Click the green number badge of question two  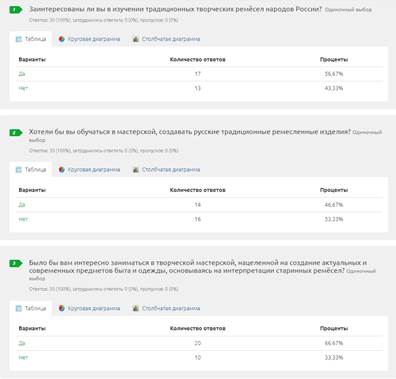click(x=16, y=133)
